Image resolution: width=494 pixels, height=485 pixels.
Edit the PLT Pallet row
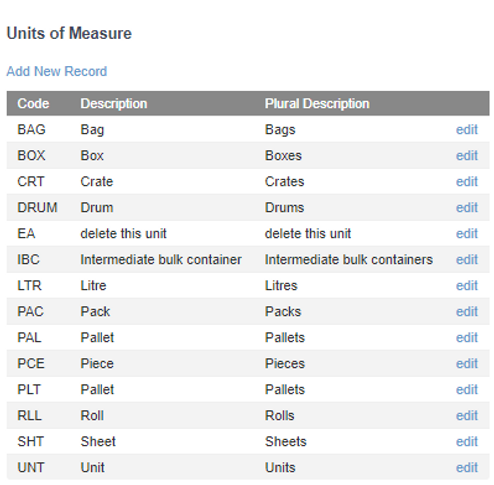coord(467,389)
